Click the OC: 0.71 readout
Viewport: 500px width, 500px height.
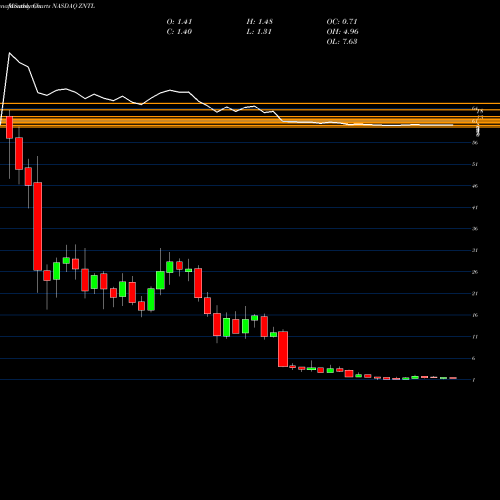pos(342,22)
